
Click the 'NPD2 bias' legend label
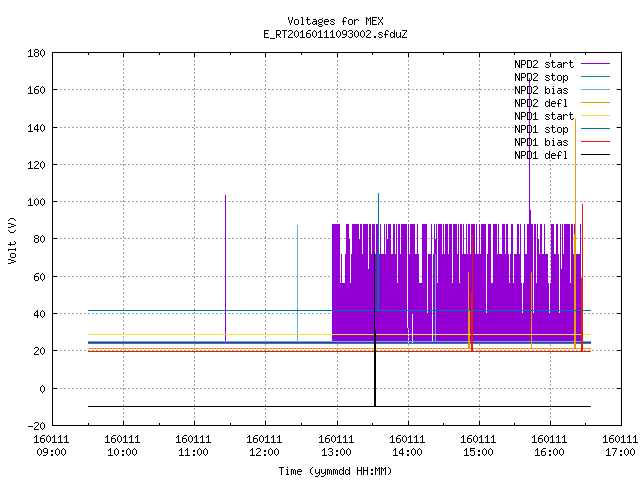(x=541, y=90)
